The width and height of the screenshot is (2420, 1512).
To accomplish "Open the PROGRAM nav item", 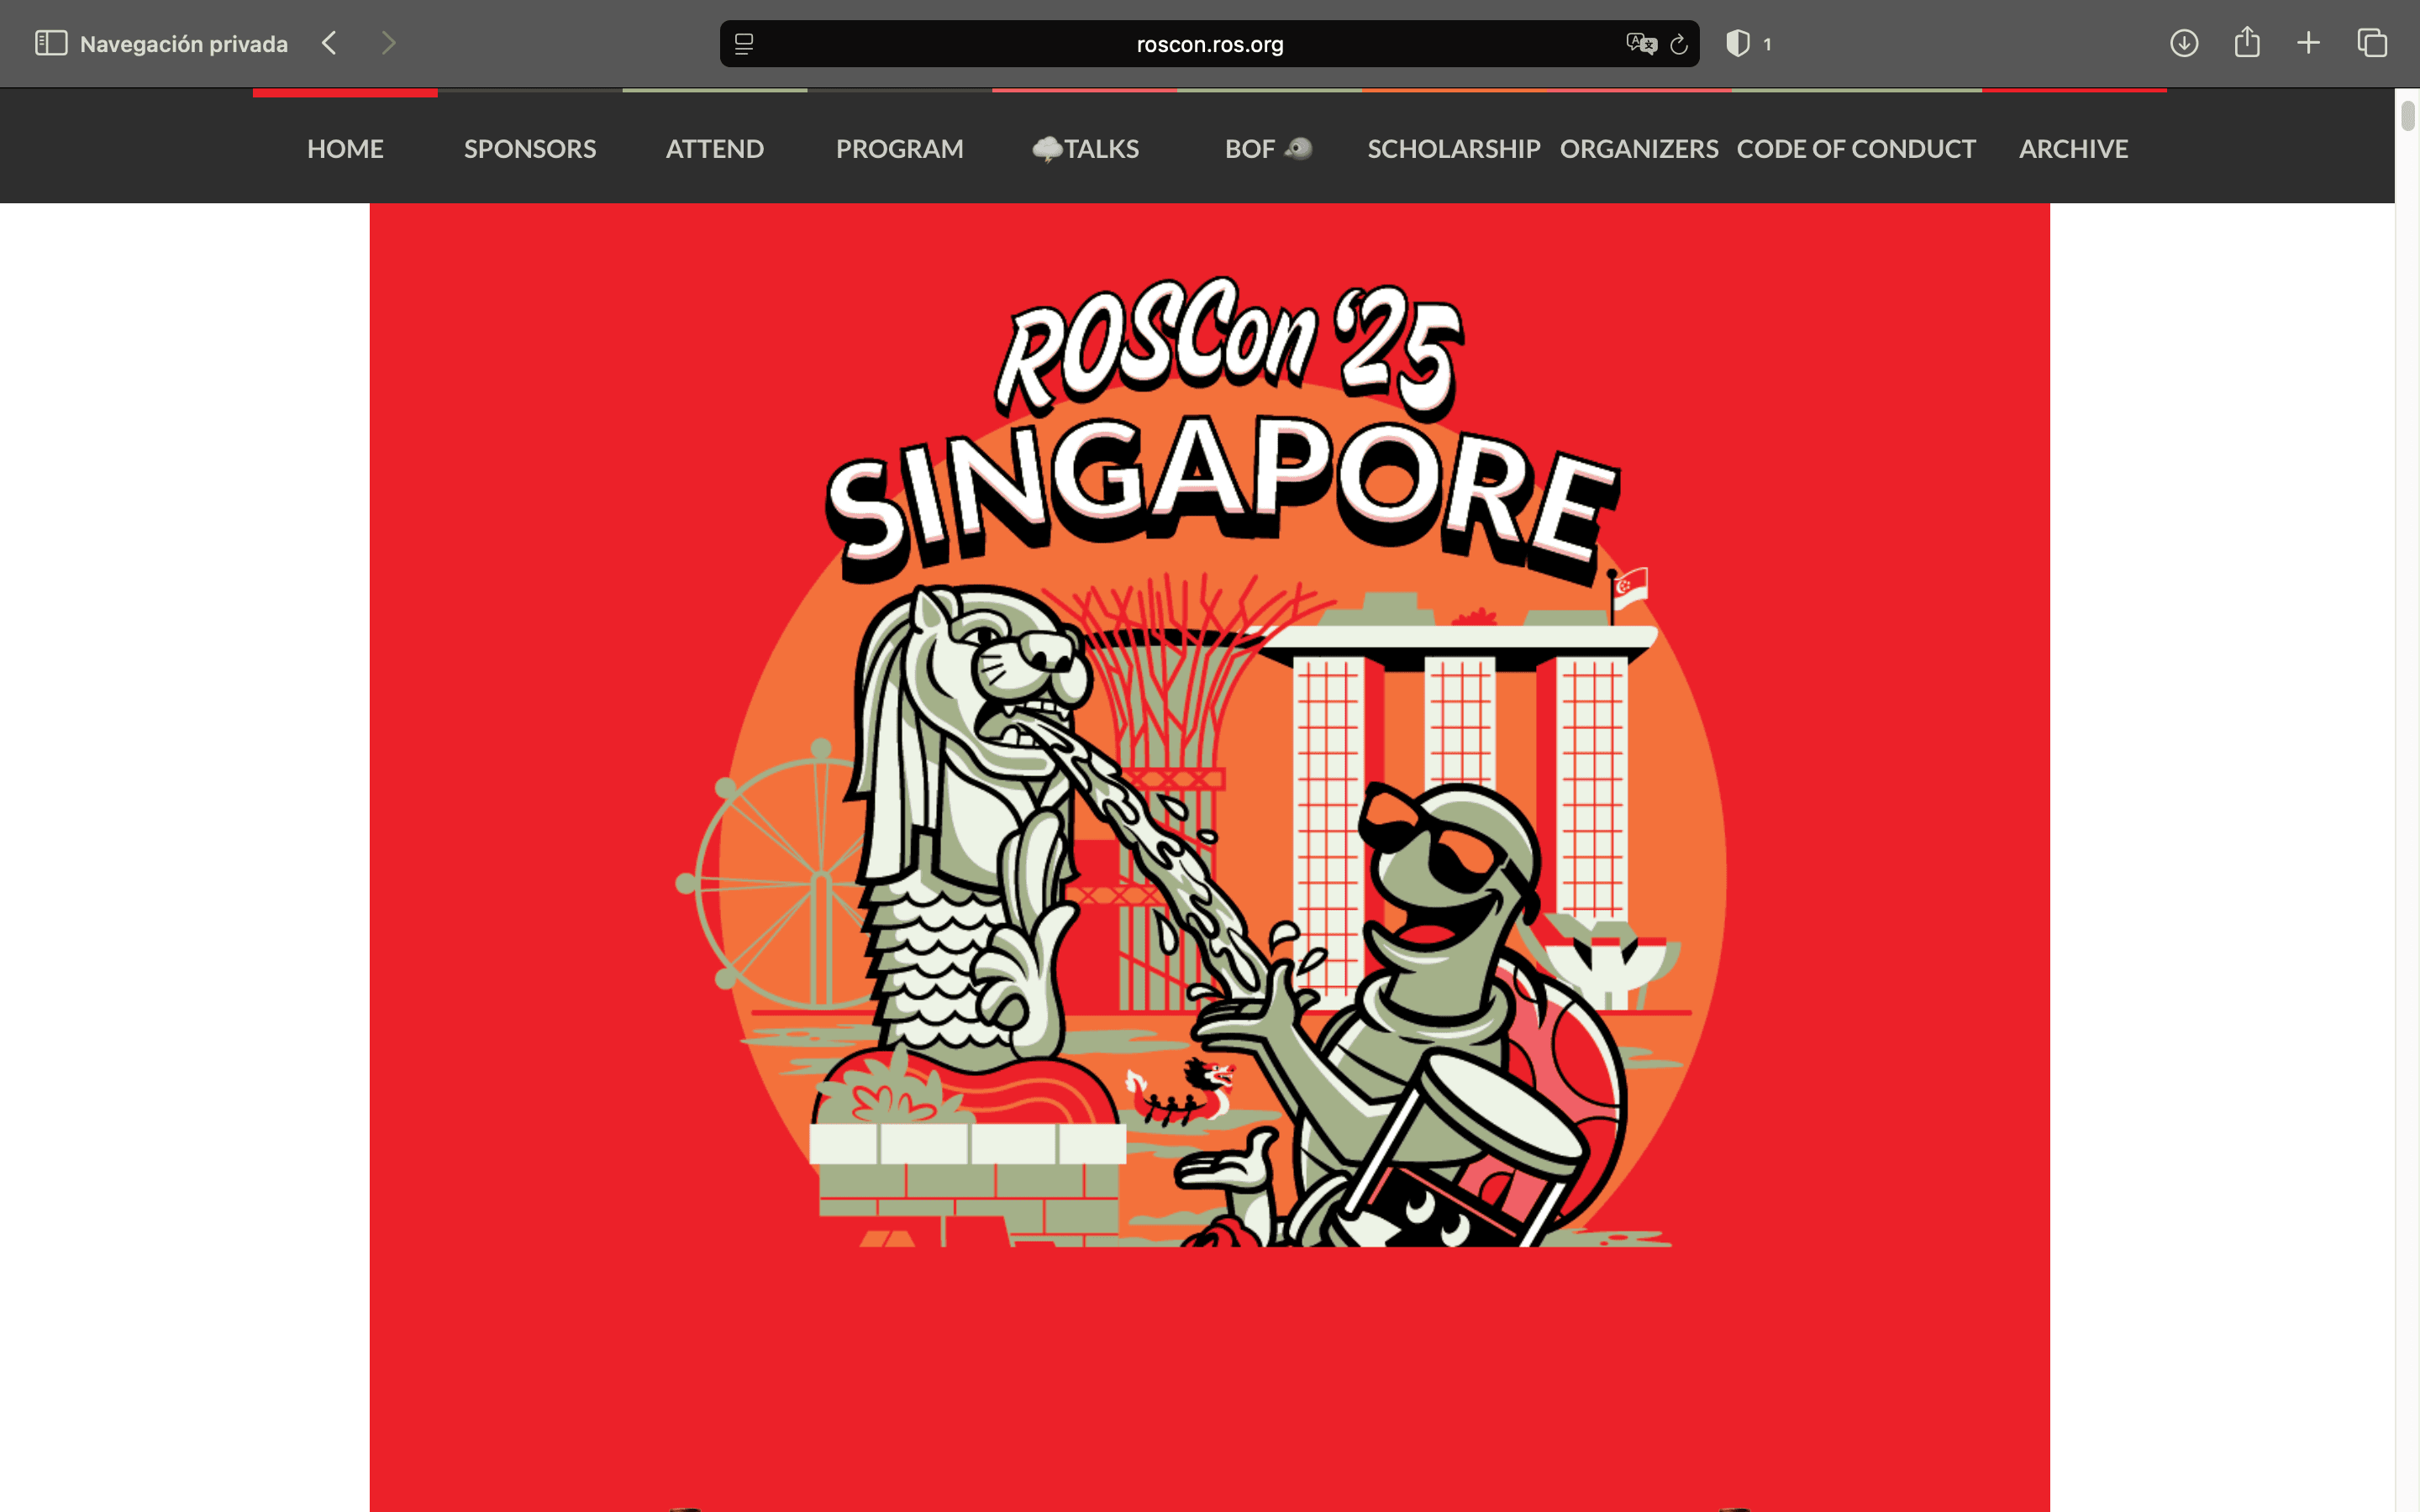I will 900,149.
